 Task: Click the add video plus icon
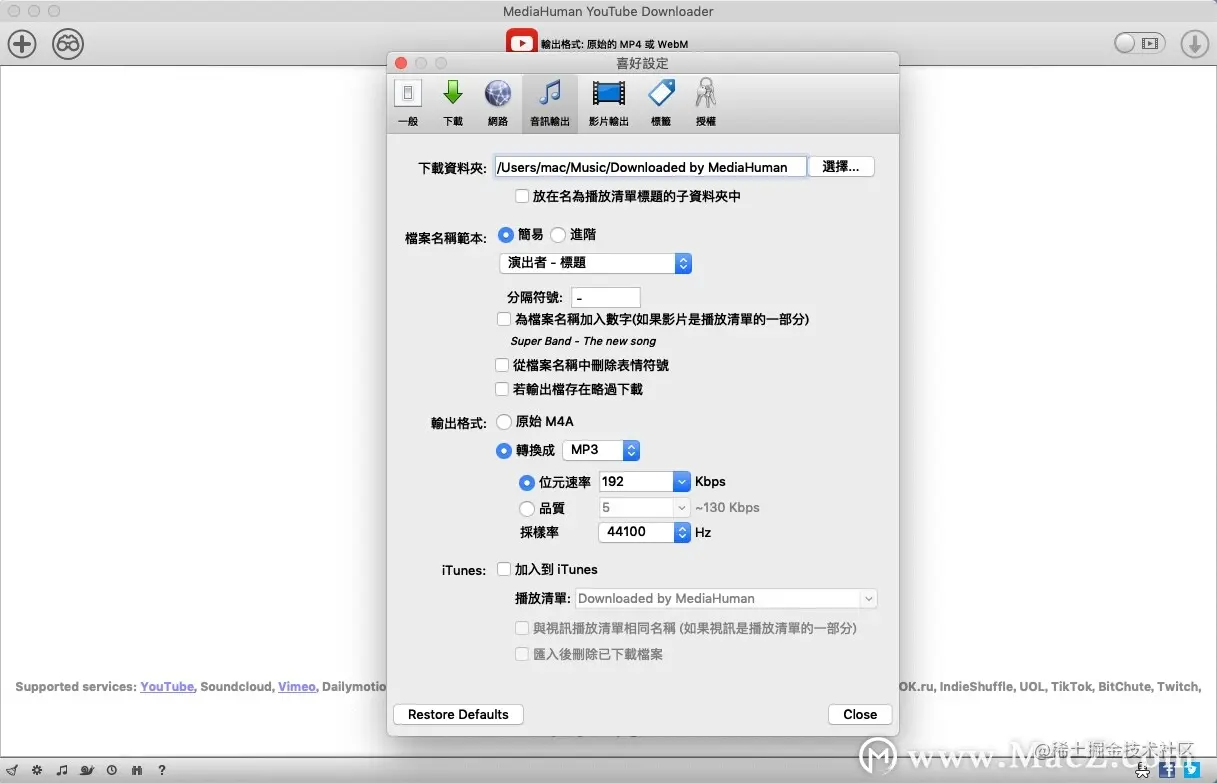point(22,43)
